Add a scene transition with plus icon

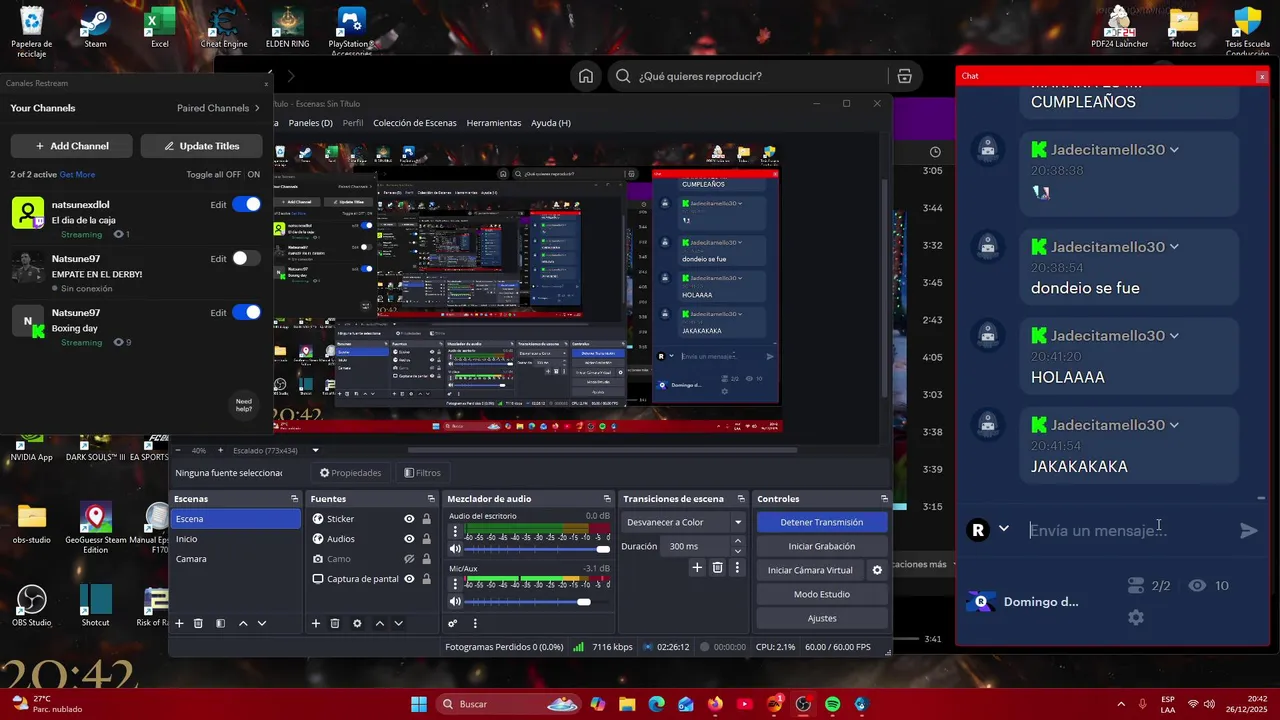[698, 567]
